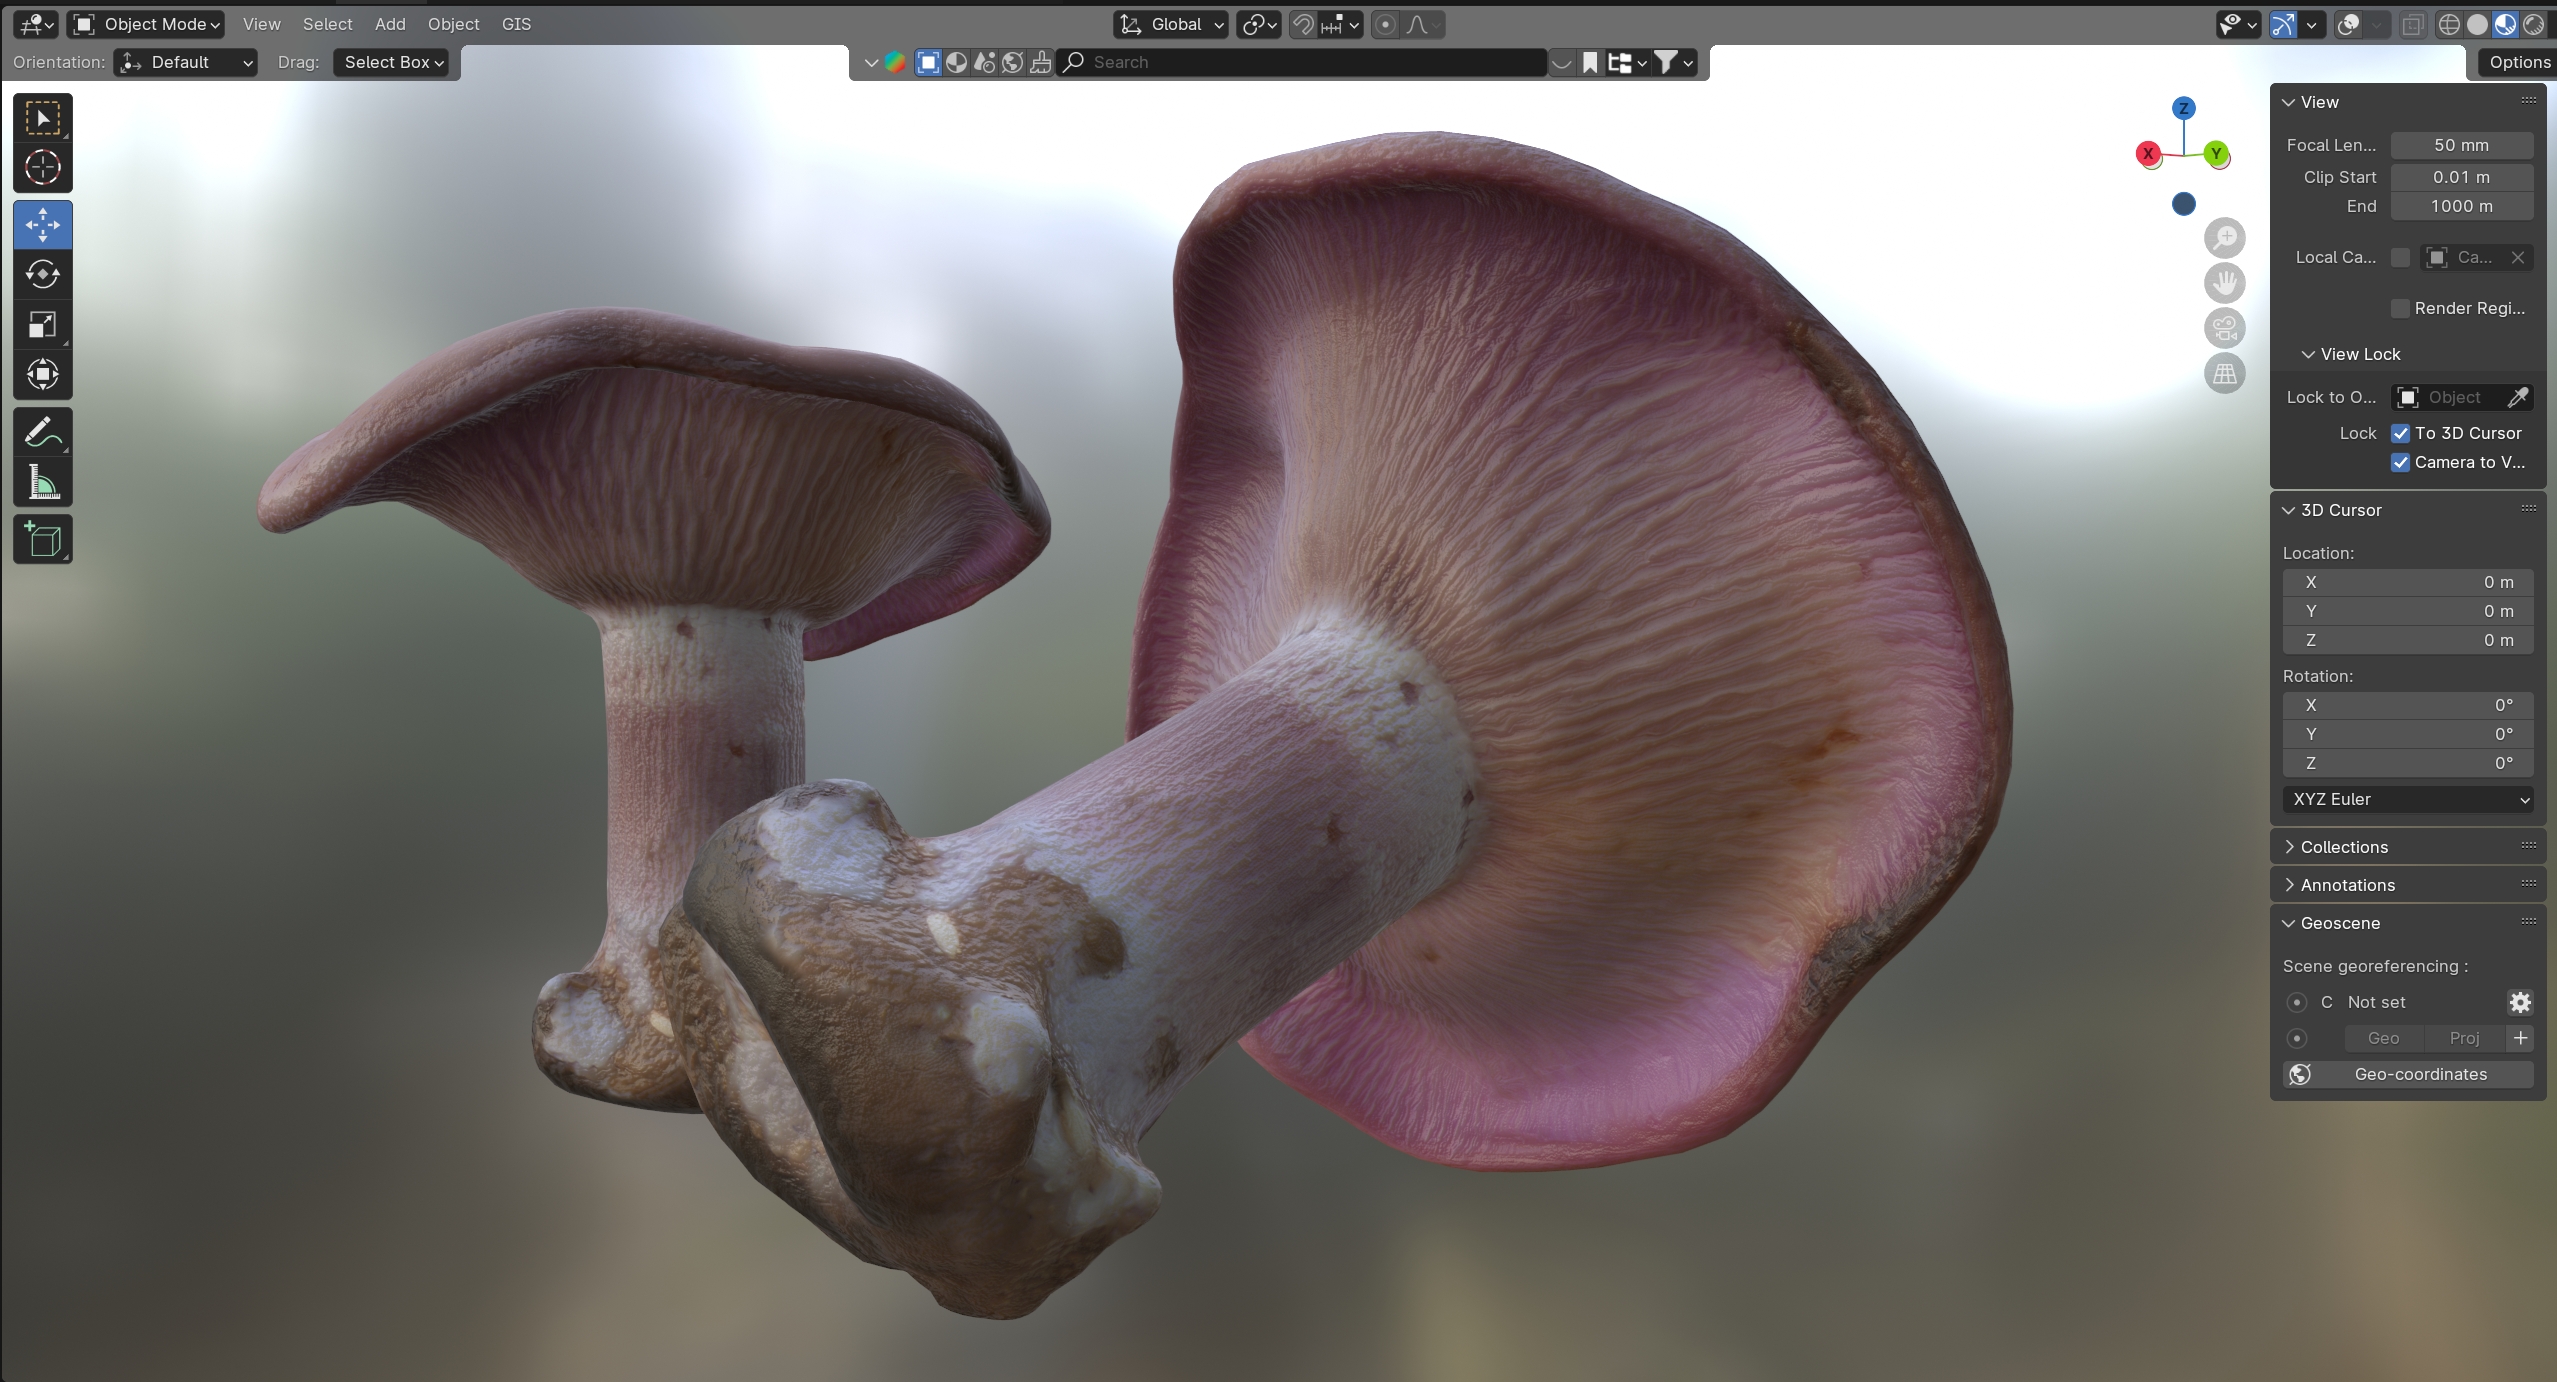Activate the Rotate tool
Screen dimensions: 2557x1382
coord(42,274)
